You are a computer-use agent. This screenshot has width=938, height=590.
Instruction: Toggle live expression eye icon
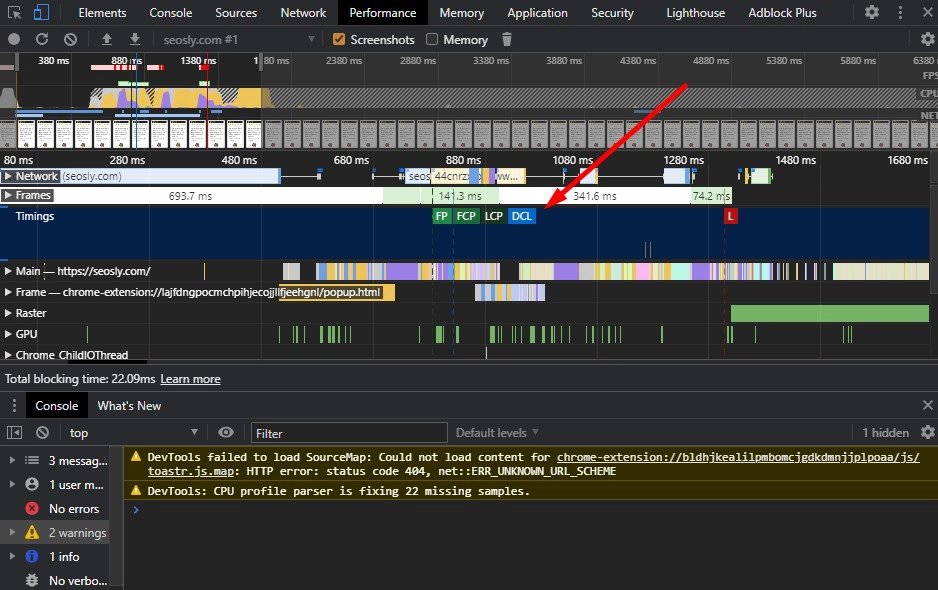226,432
